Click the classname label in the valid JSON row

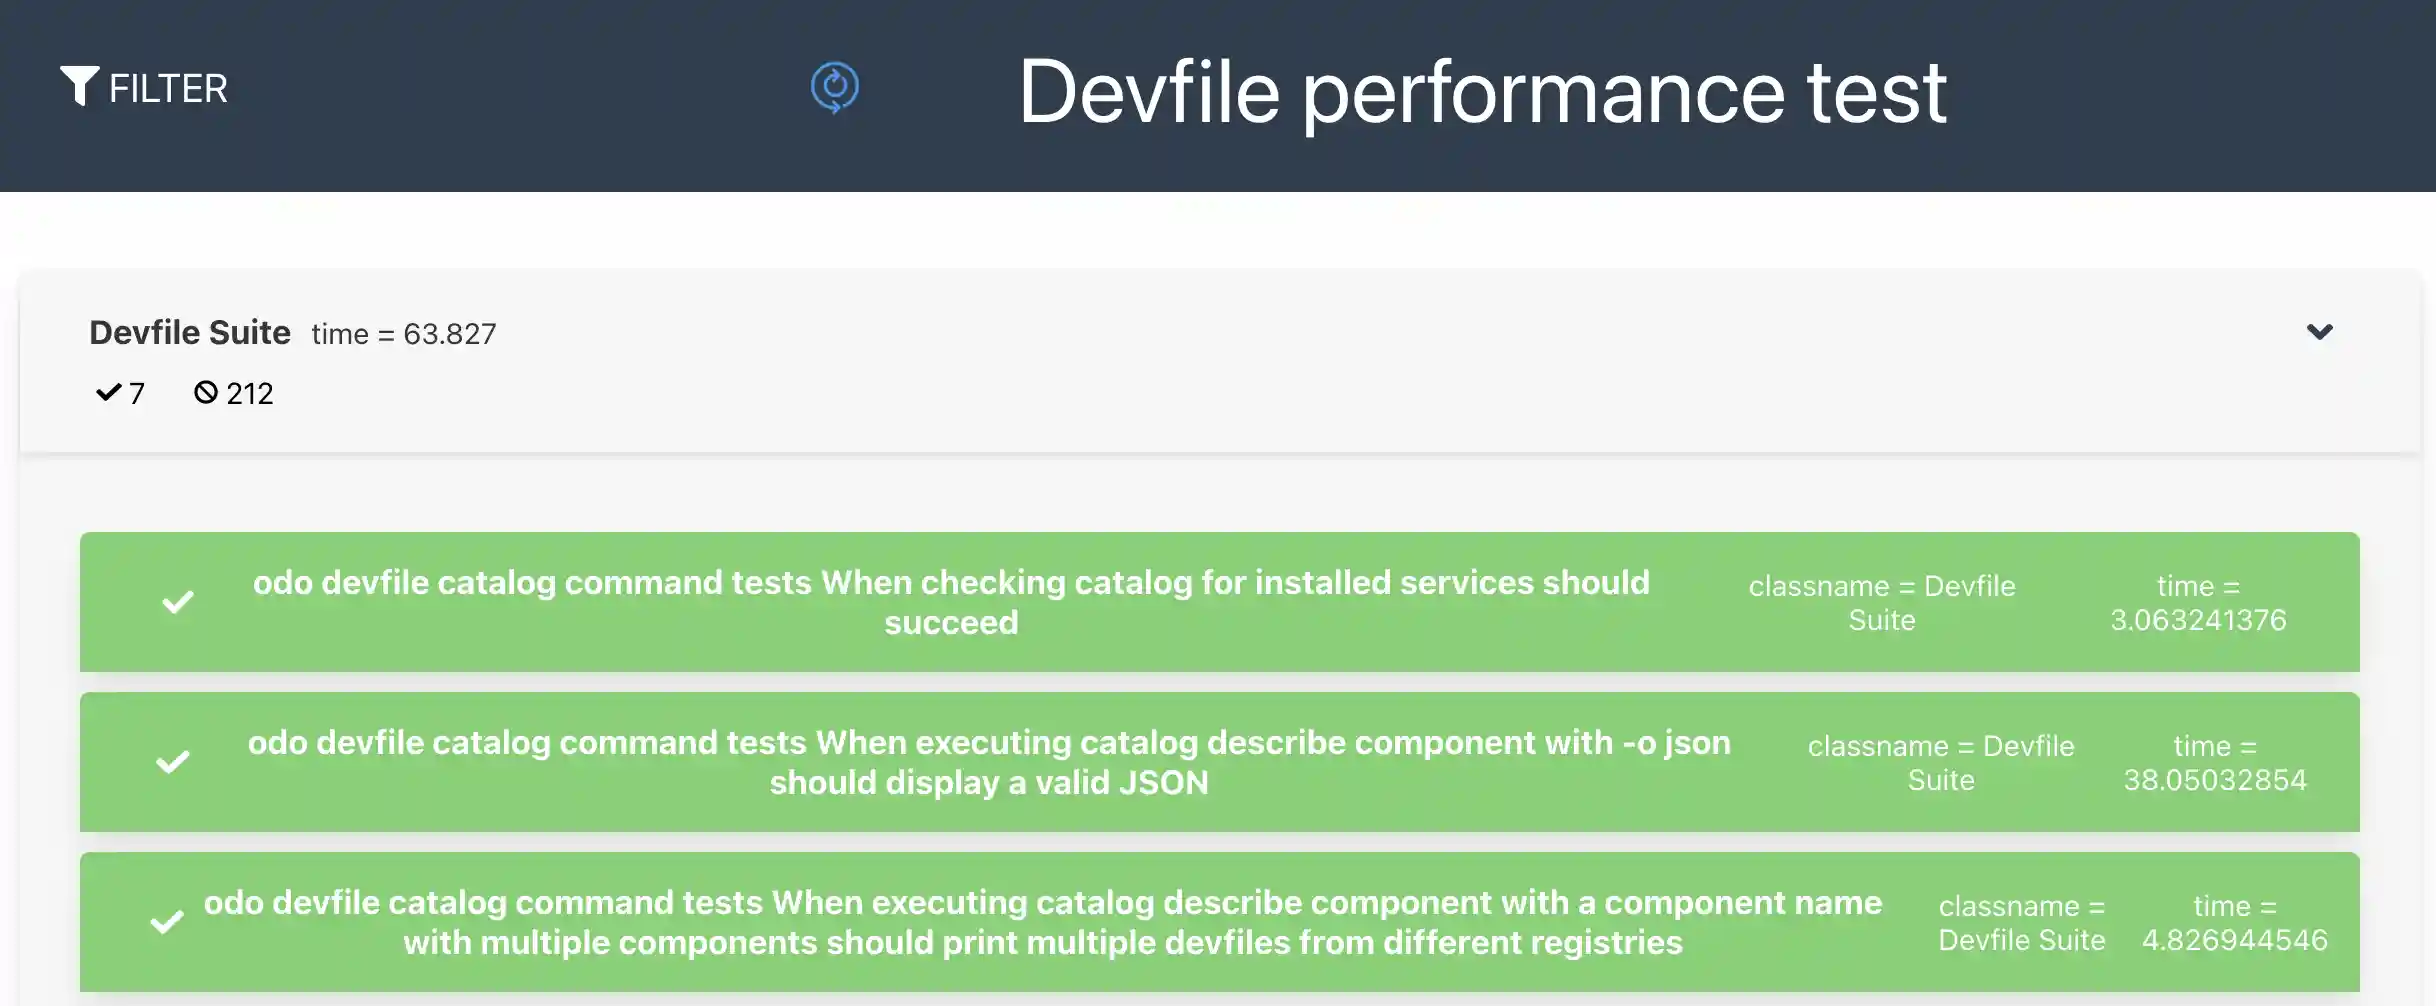1940,763
